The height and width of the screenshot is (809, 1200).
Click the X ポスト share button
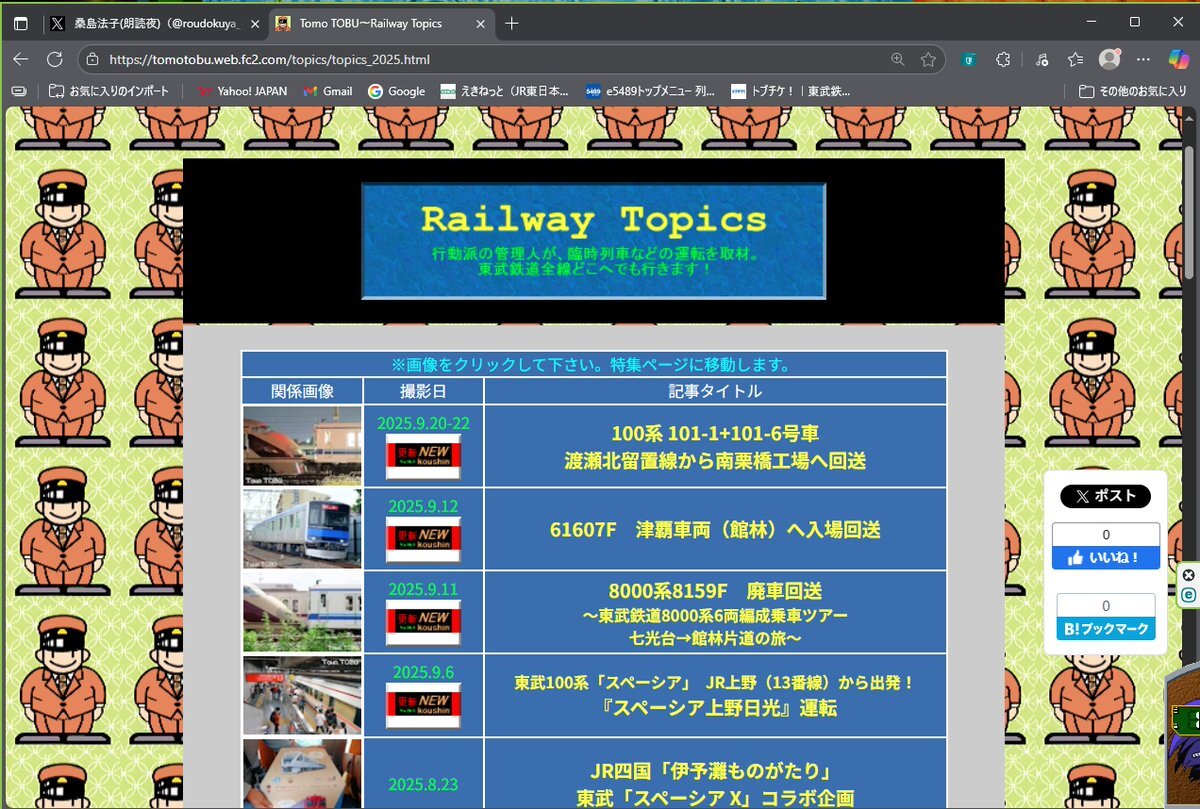[1105, 496]
